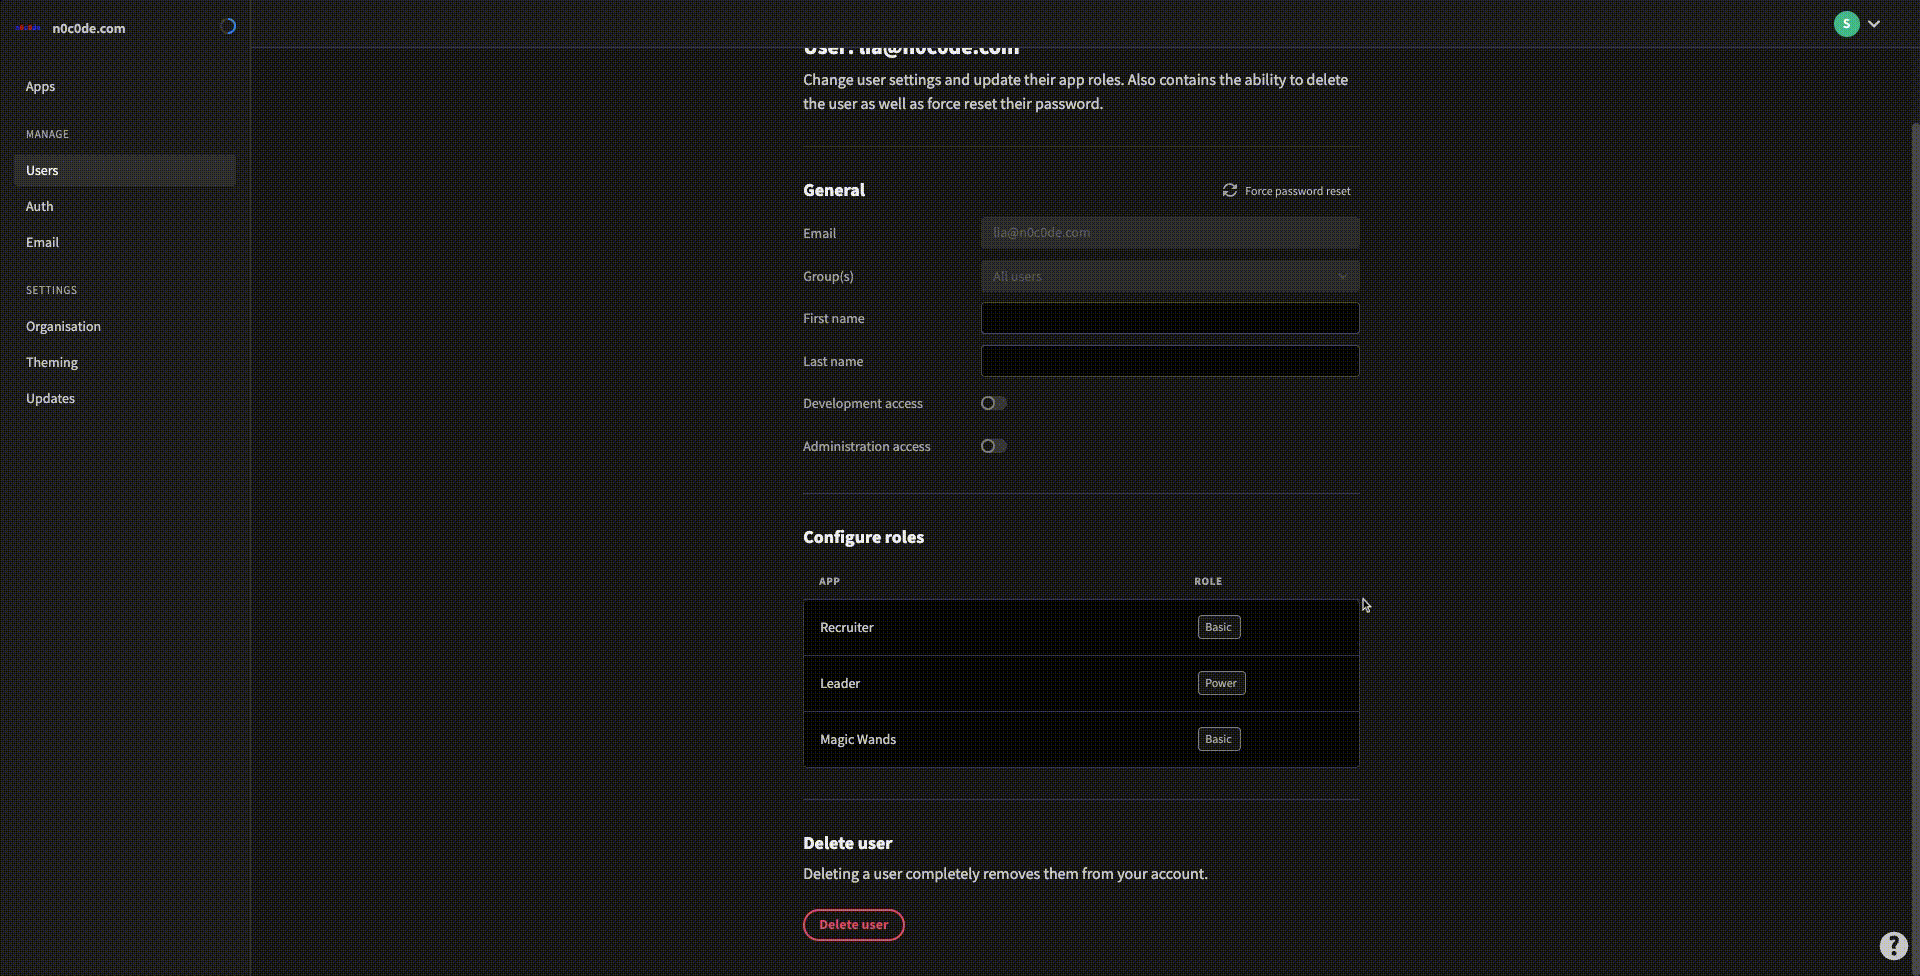
Task: Click the Basic role tag for Recruiter
Action: 1219,627
